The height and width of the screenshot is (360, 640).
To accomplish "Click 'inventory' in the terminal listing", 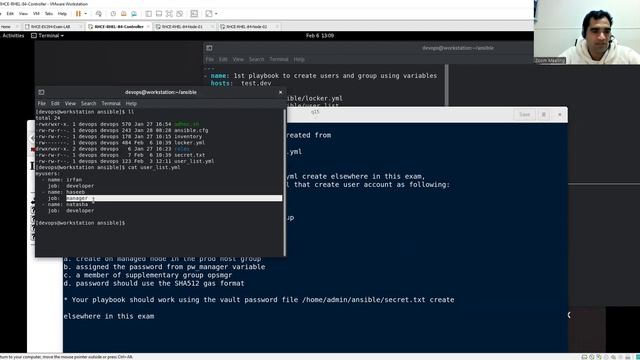I will (x=188, y=137).
